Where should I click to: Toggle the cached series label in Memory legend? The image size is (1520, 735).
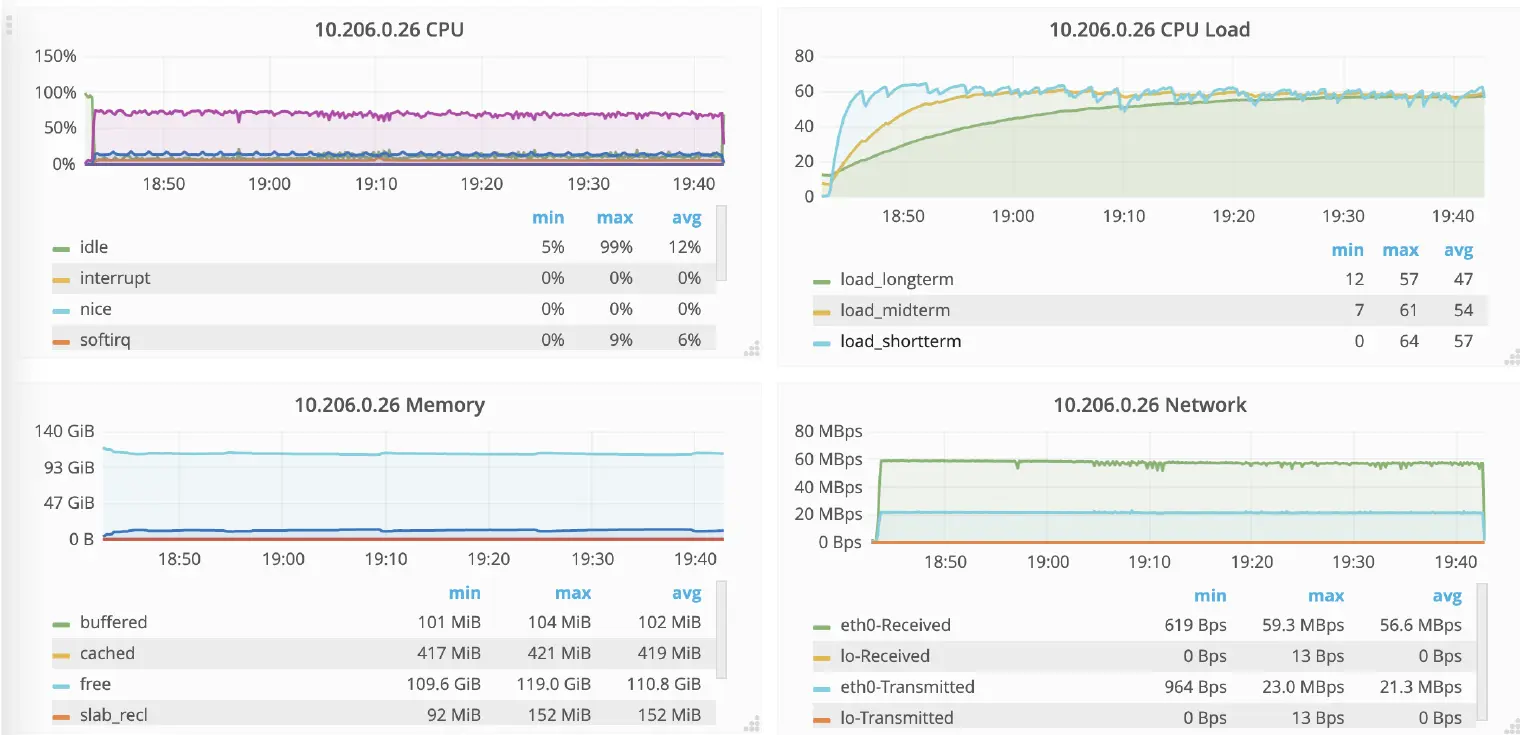coord(107,653)
